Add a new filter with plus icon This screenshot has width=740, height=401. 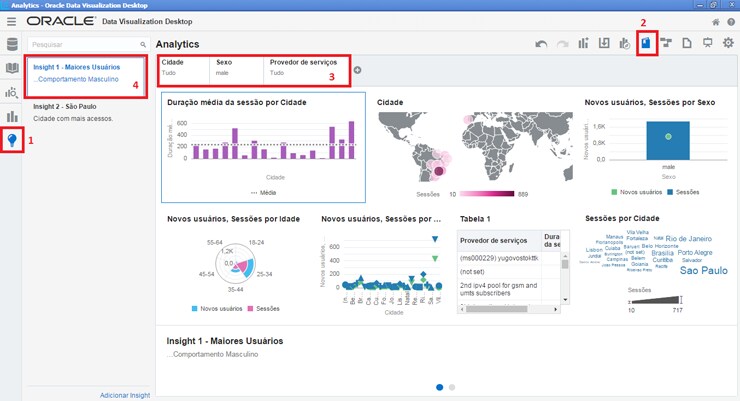[x=358, y=70]
